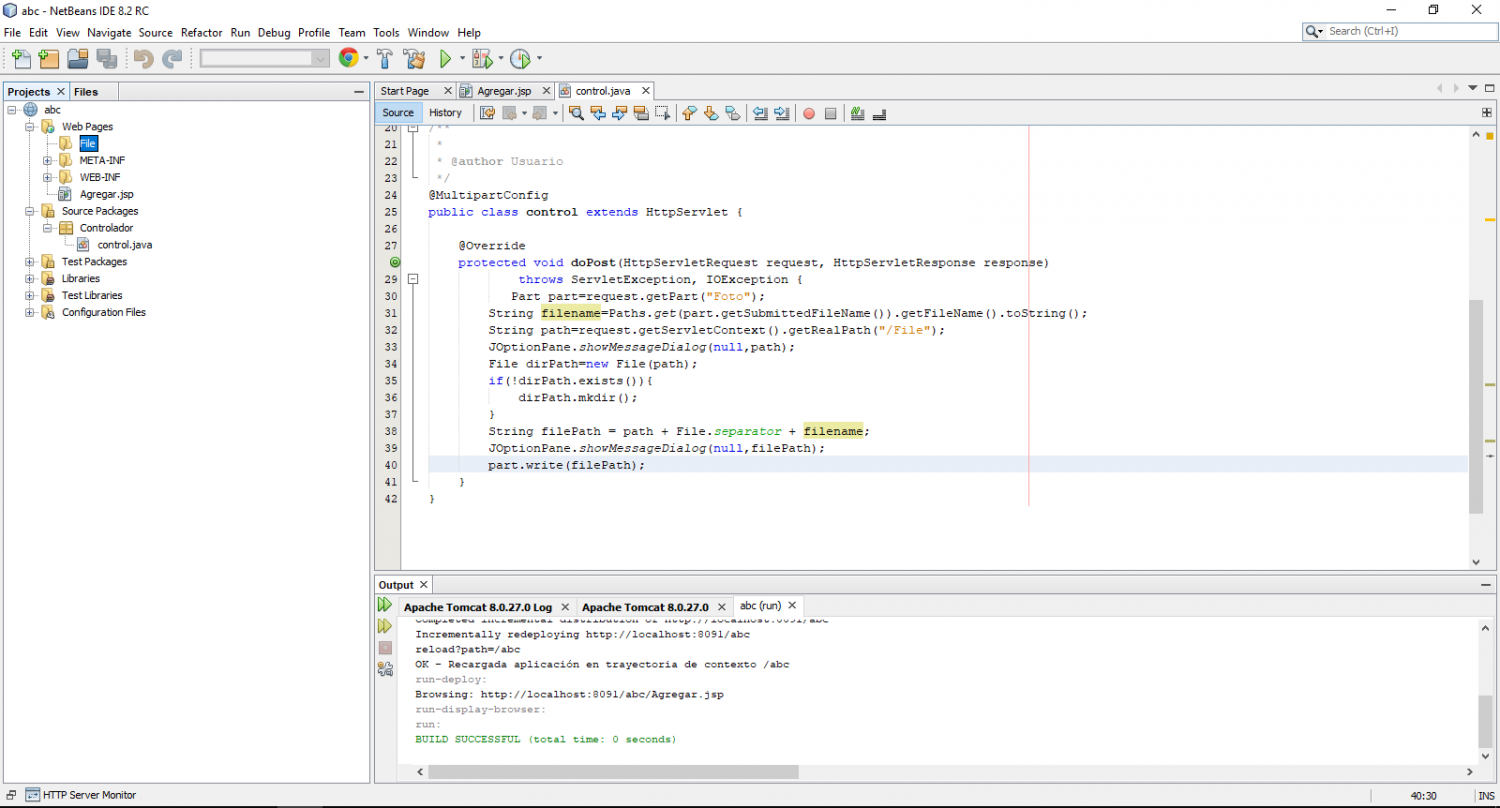Viewport: 1500px width, 808px height.
Task: Click the Clean and Build icon
Action: point(414,59)
